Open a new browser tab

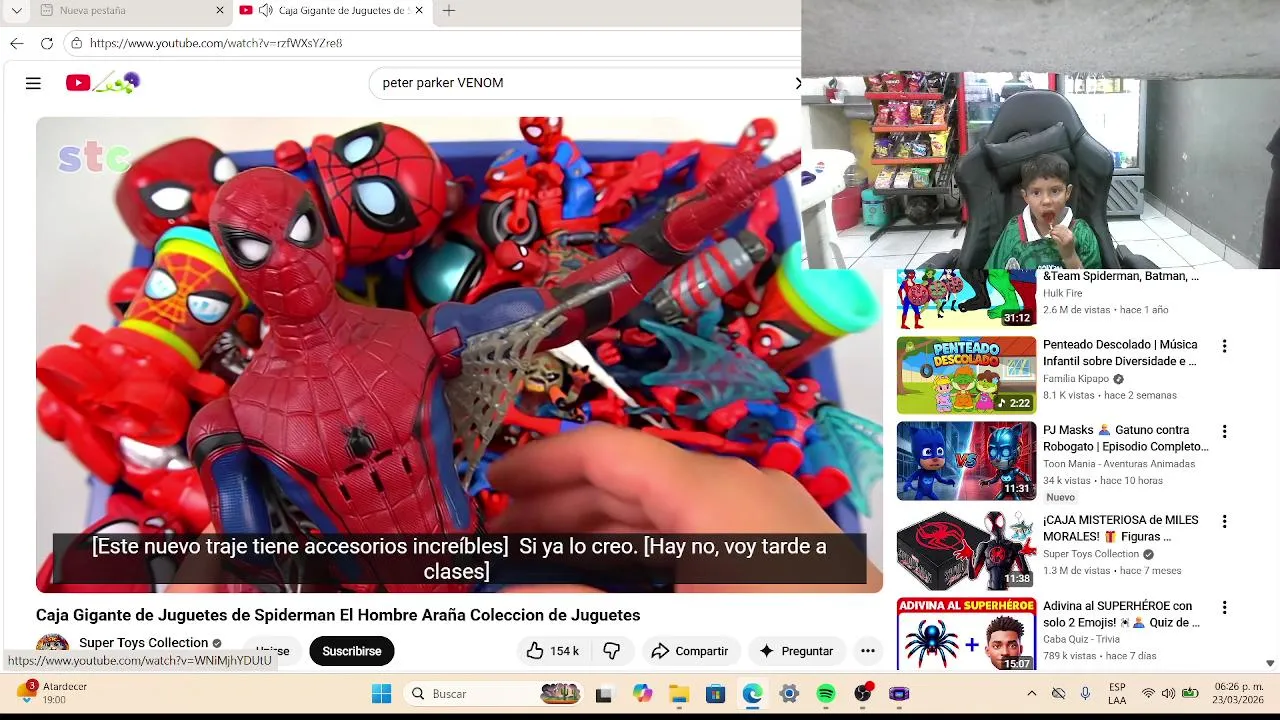point(449,10)
